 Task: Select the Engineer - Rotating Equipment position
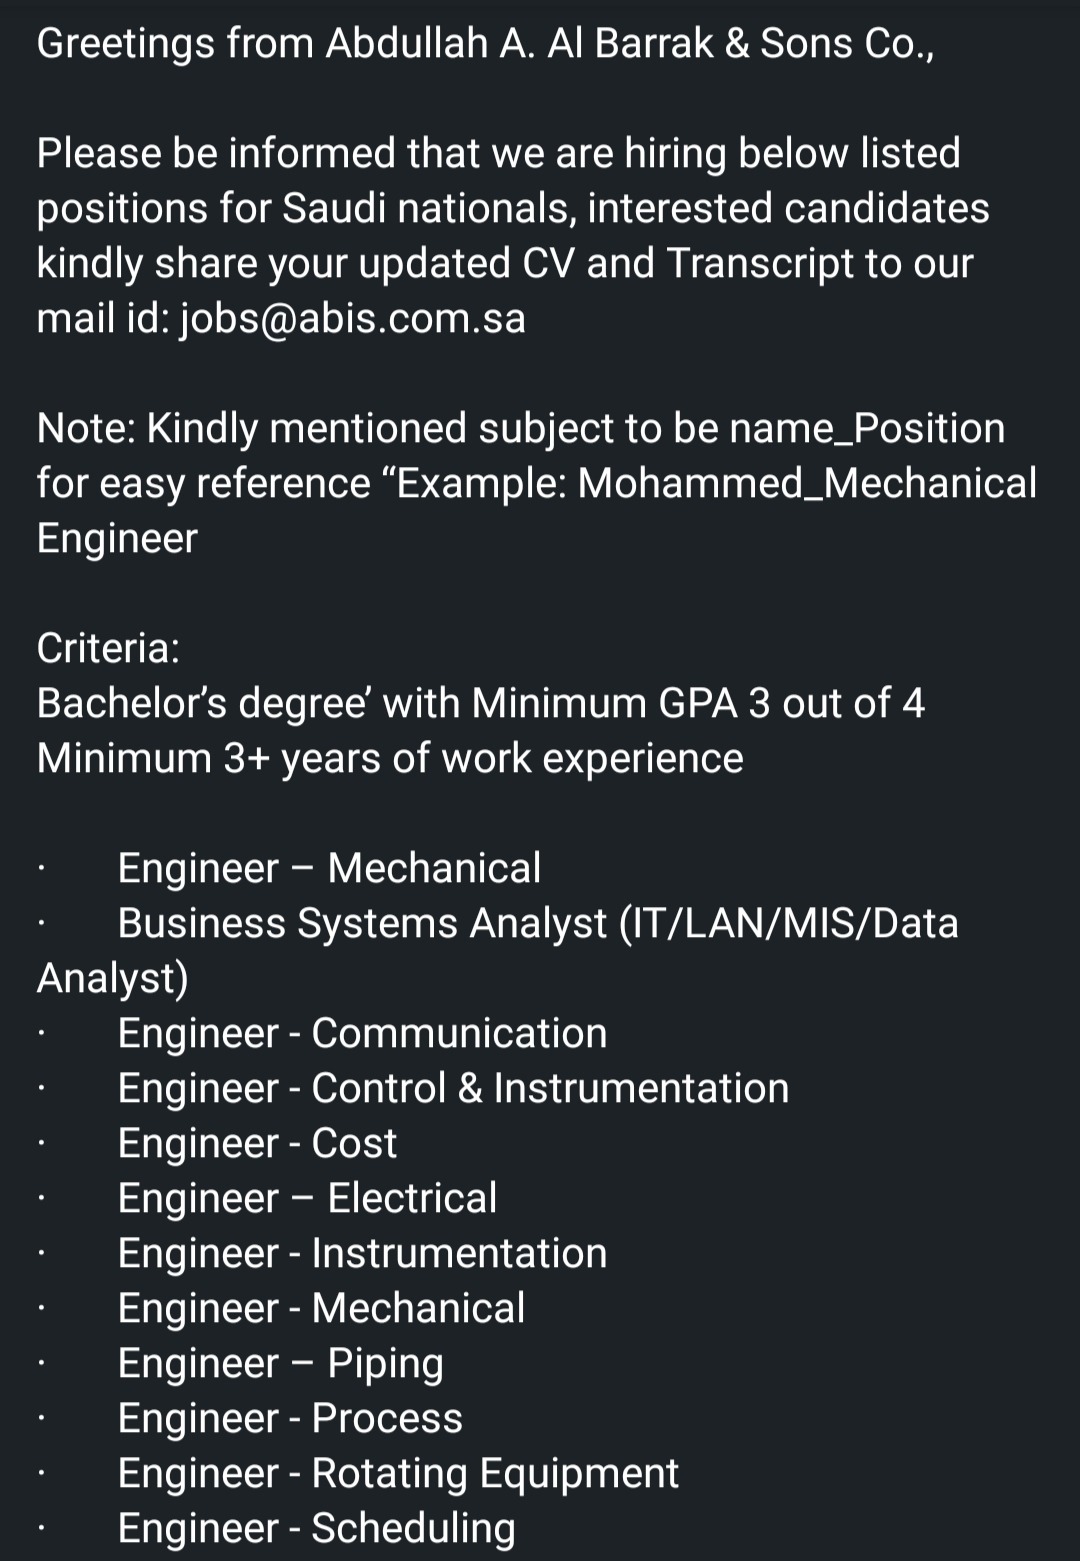point(398,1473)
